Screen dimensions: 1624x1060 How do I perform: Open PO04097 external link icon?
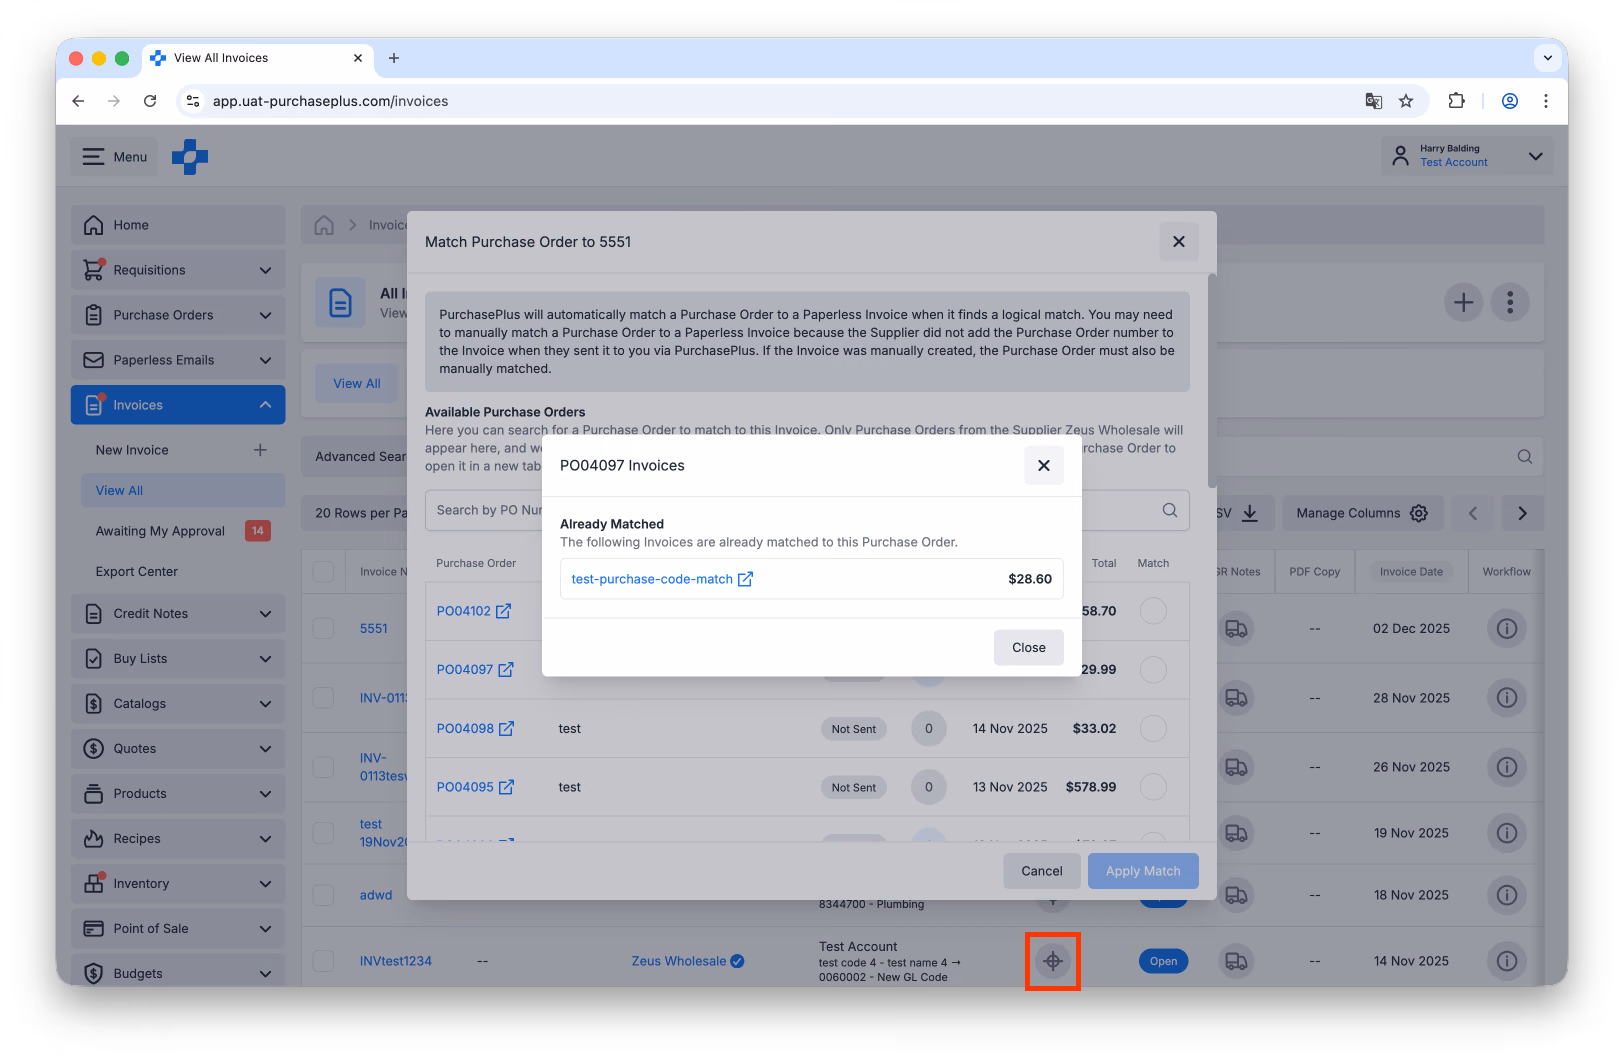[x=506, y=670]
